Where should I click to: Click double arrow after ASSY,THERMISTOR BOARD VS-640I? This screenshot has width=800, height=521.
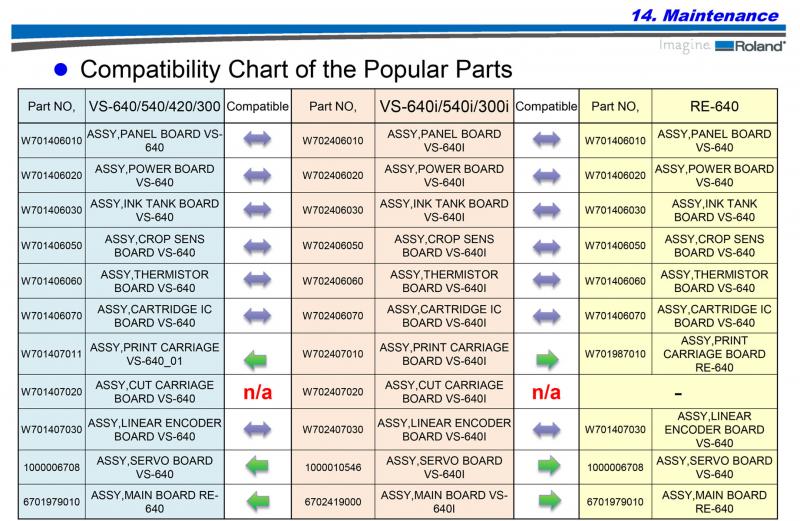pyautogui.click(x=546, y=280)
